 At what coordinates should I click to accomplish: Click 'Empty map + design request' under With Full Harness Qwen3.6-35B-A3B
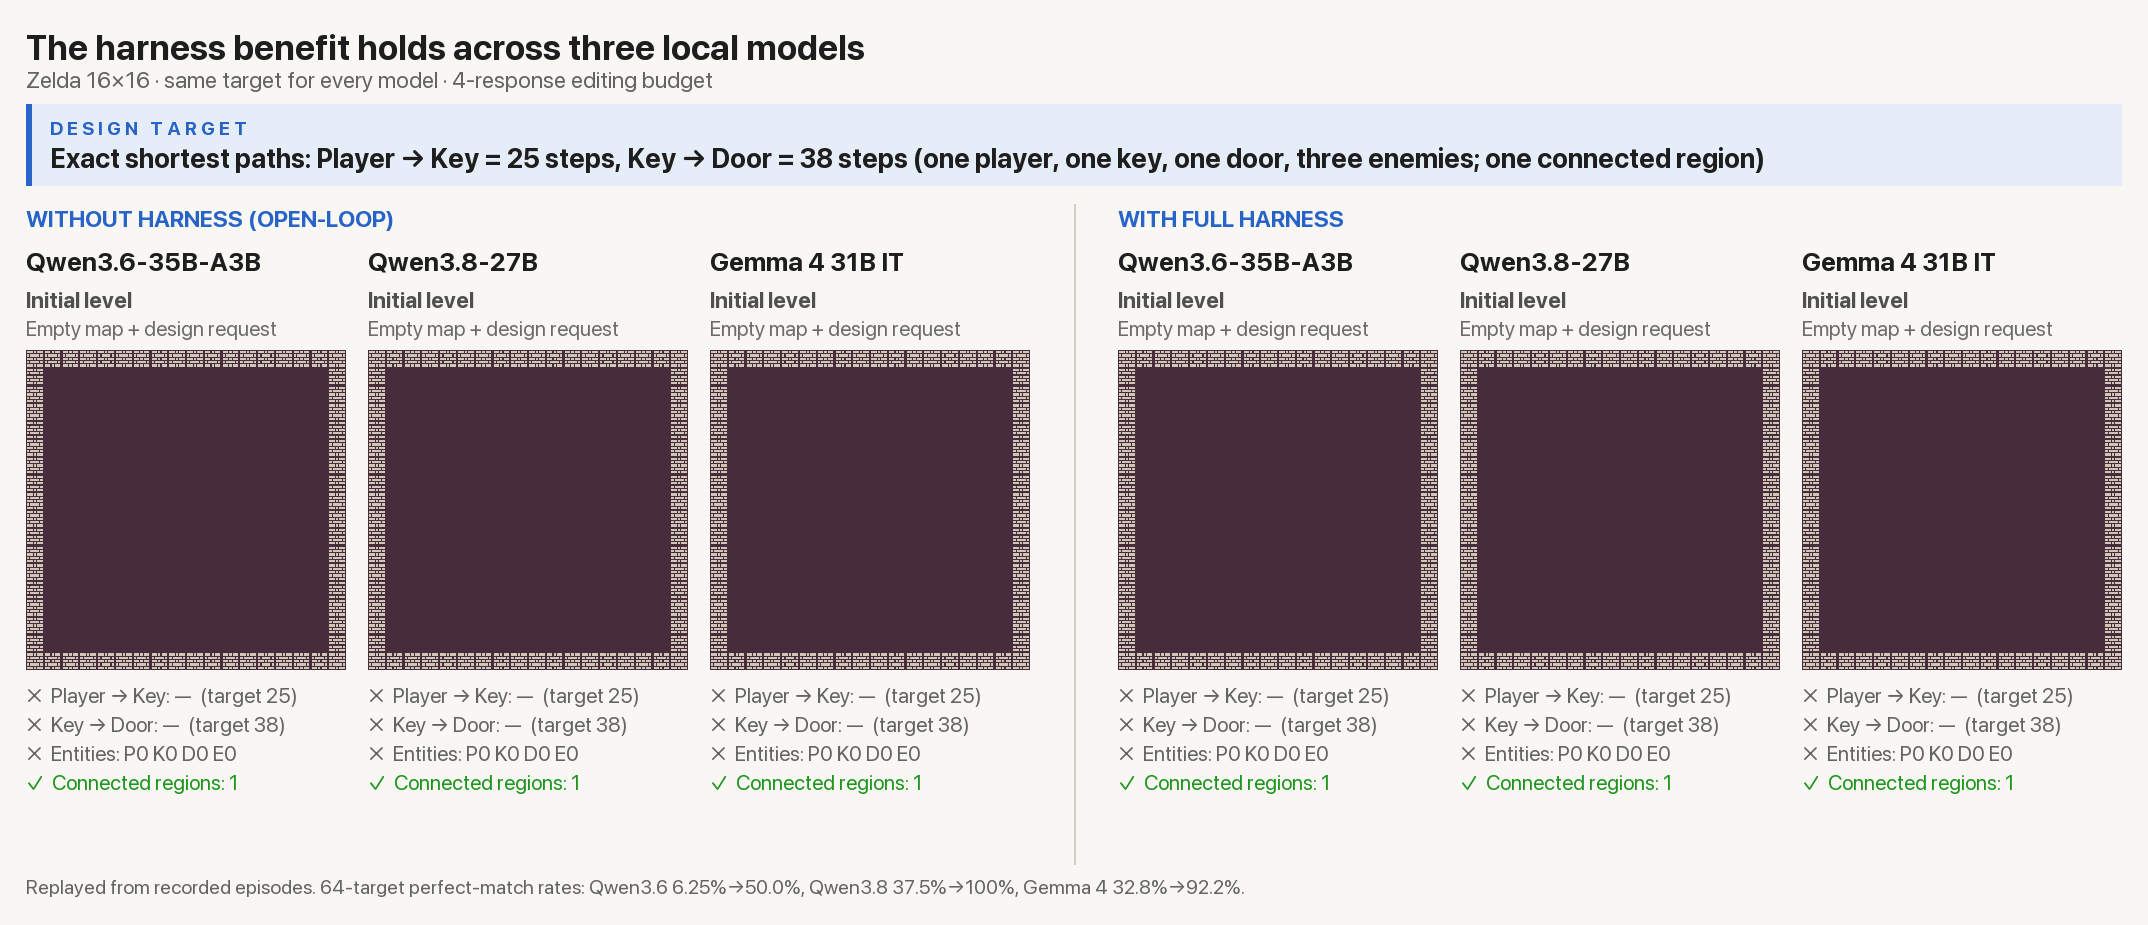click(x=1243, y=329)
